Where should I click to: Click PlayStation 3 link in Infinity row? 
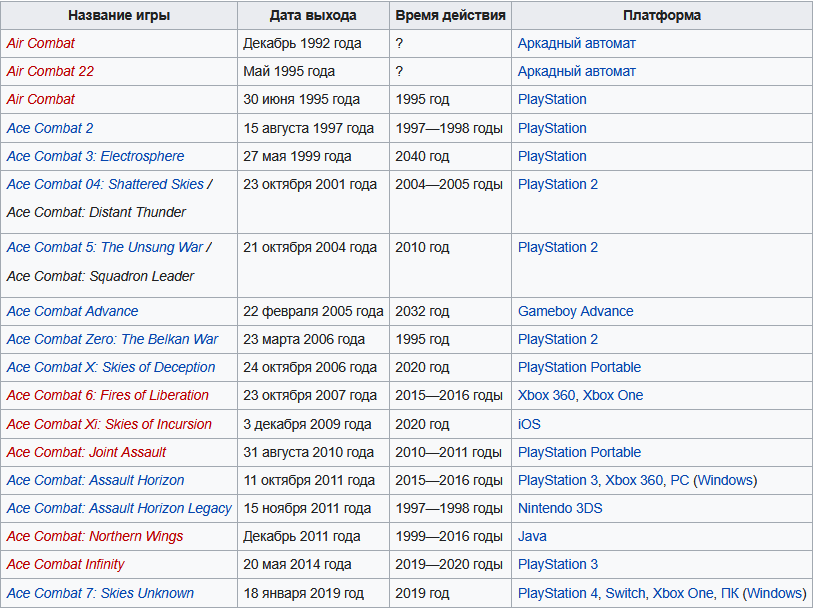[558, 565]
